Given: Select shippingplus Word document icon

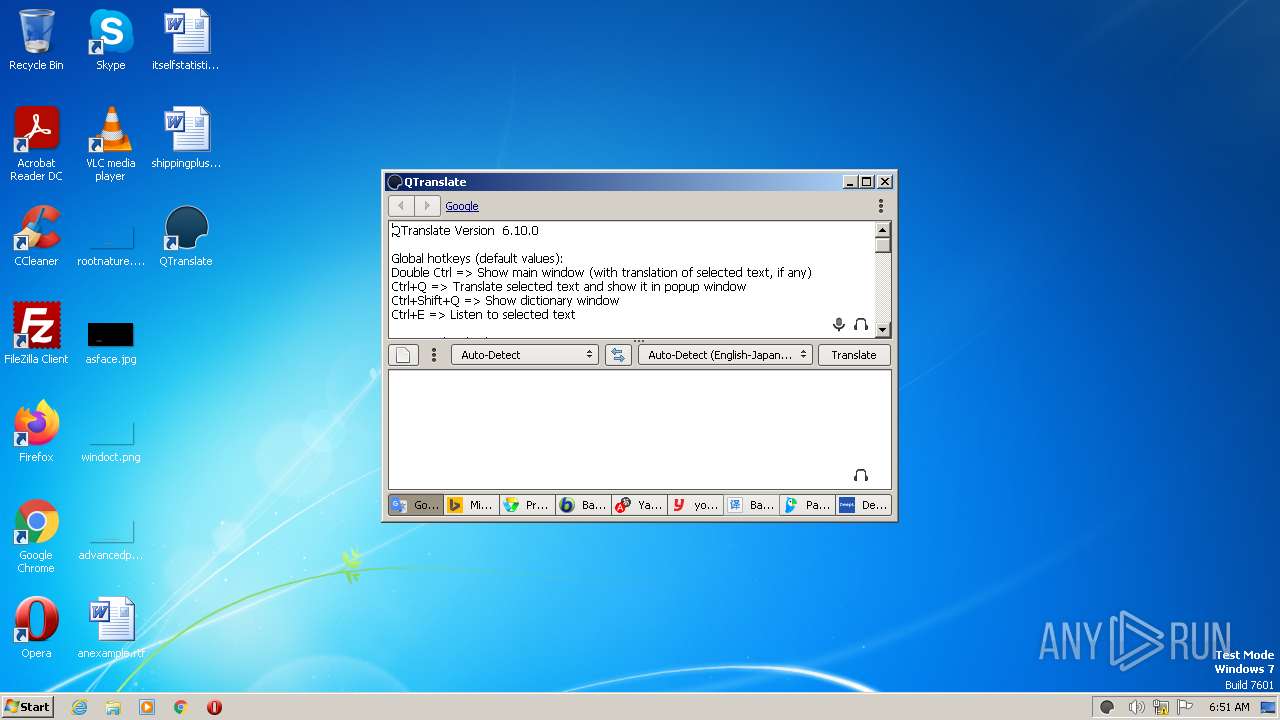Looking at the screenshot, I should pyautogui.click(x=186, y=138).
